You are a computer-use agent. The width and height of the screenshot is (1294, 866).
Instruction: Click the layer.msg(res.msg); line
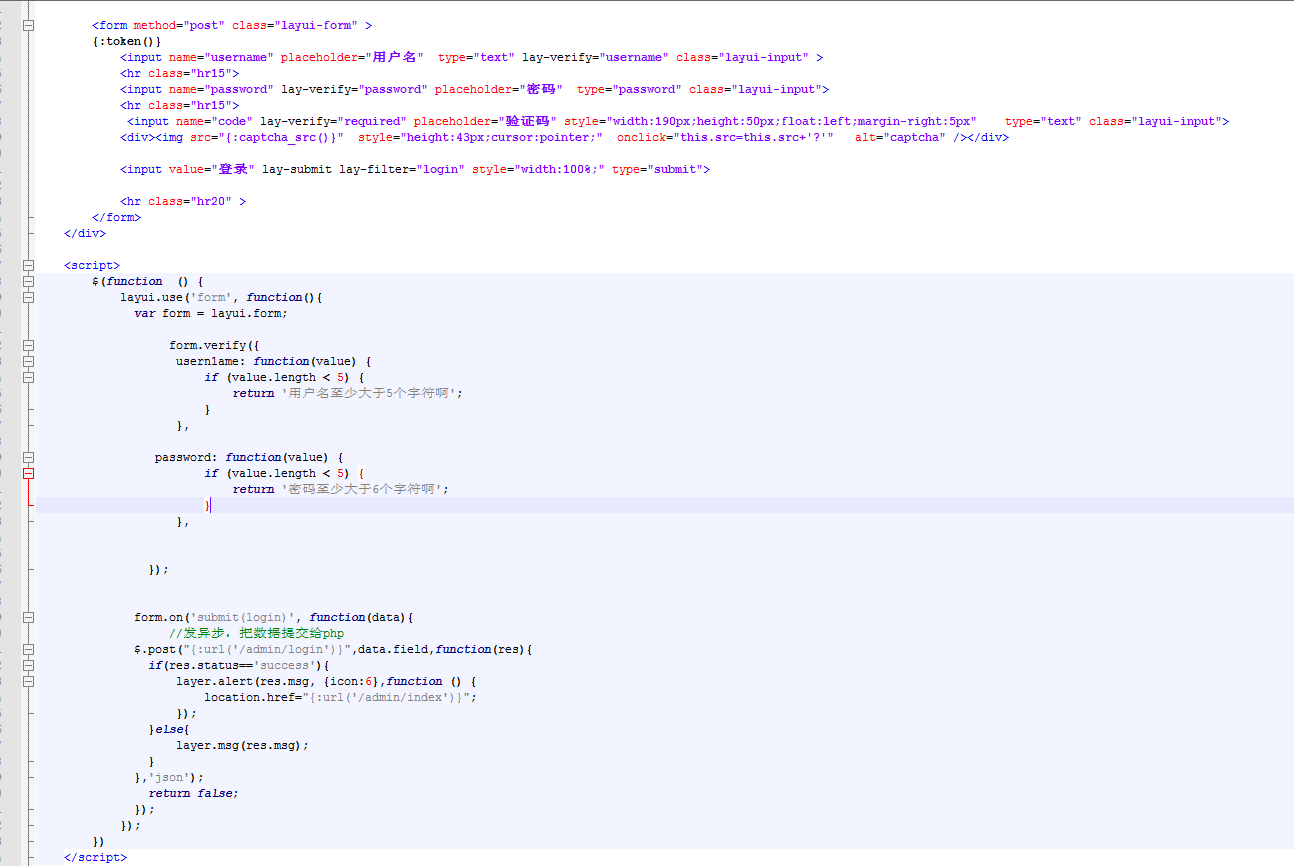click(243, 745)
